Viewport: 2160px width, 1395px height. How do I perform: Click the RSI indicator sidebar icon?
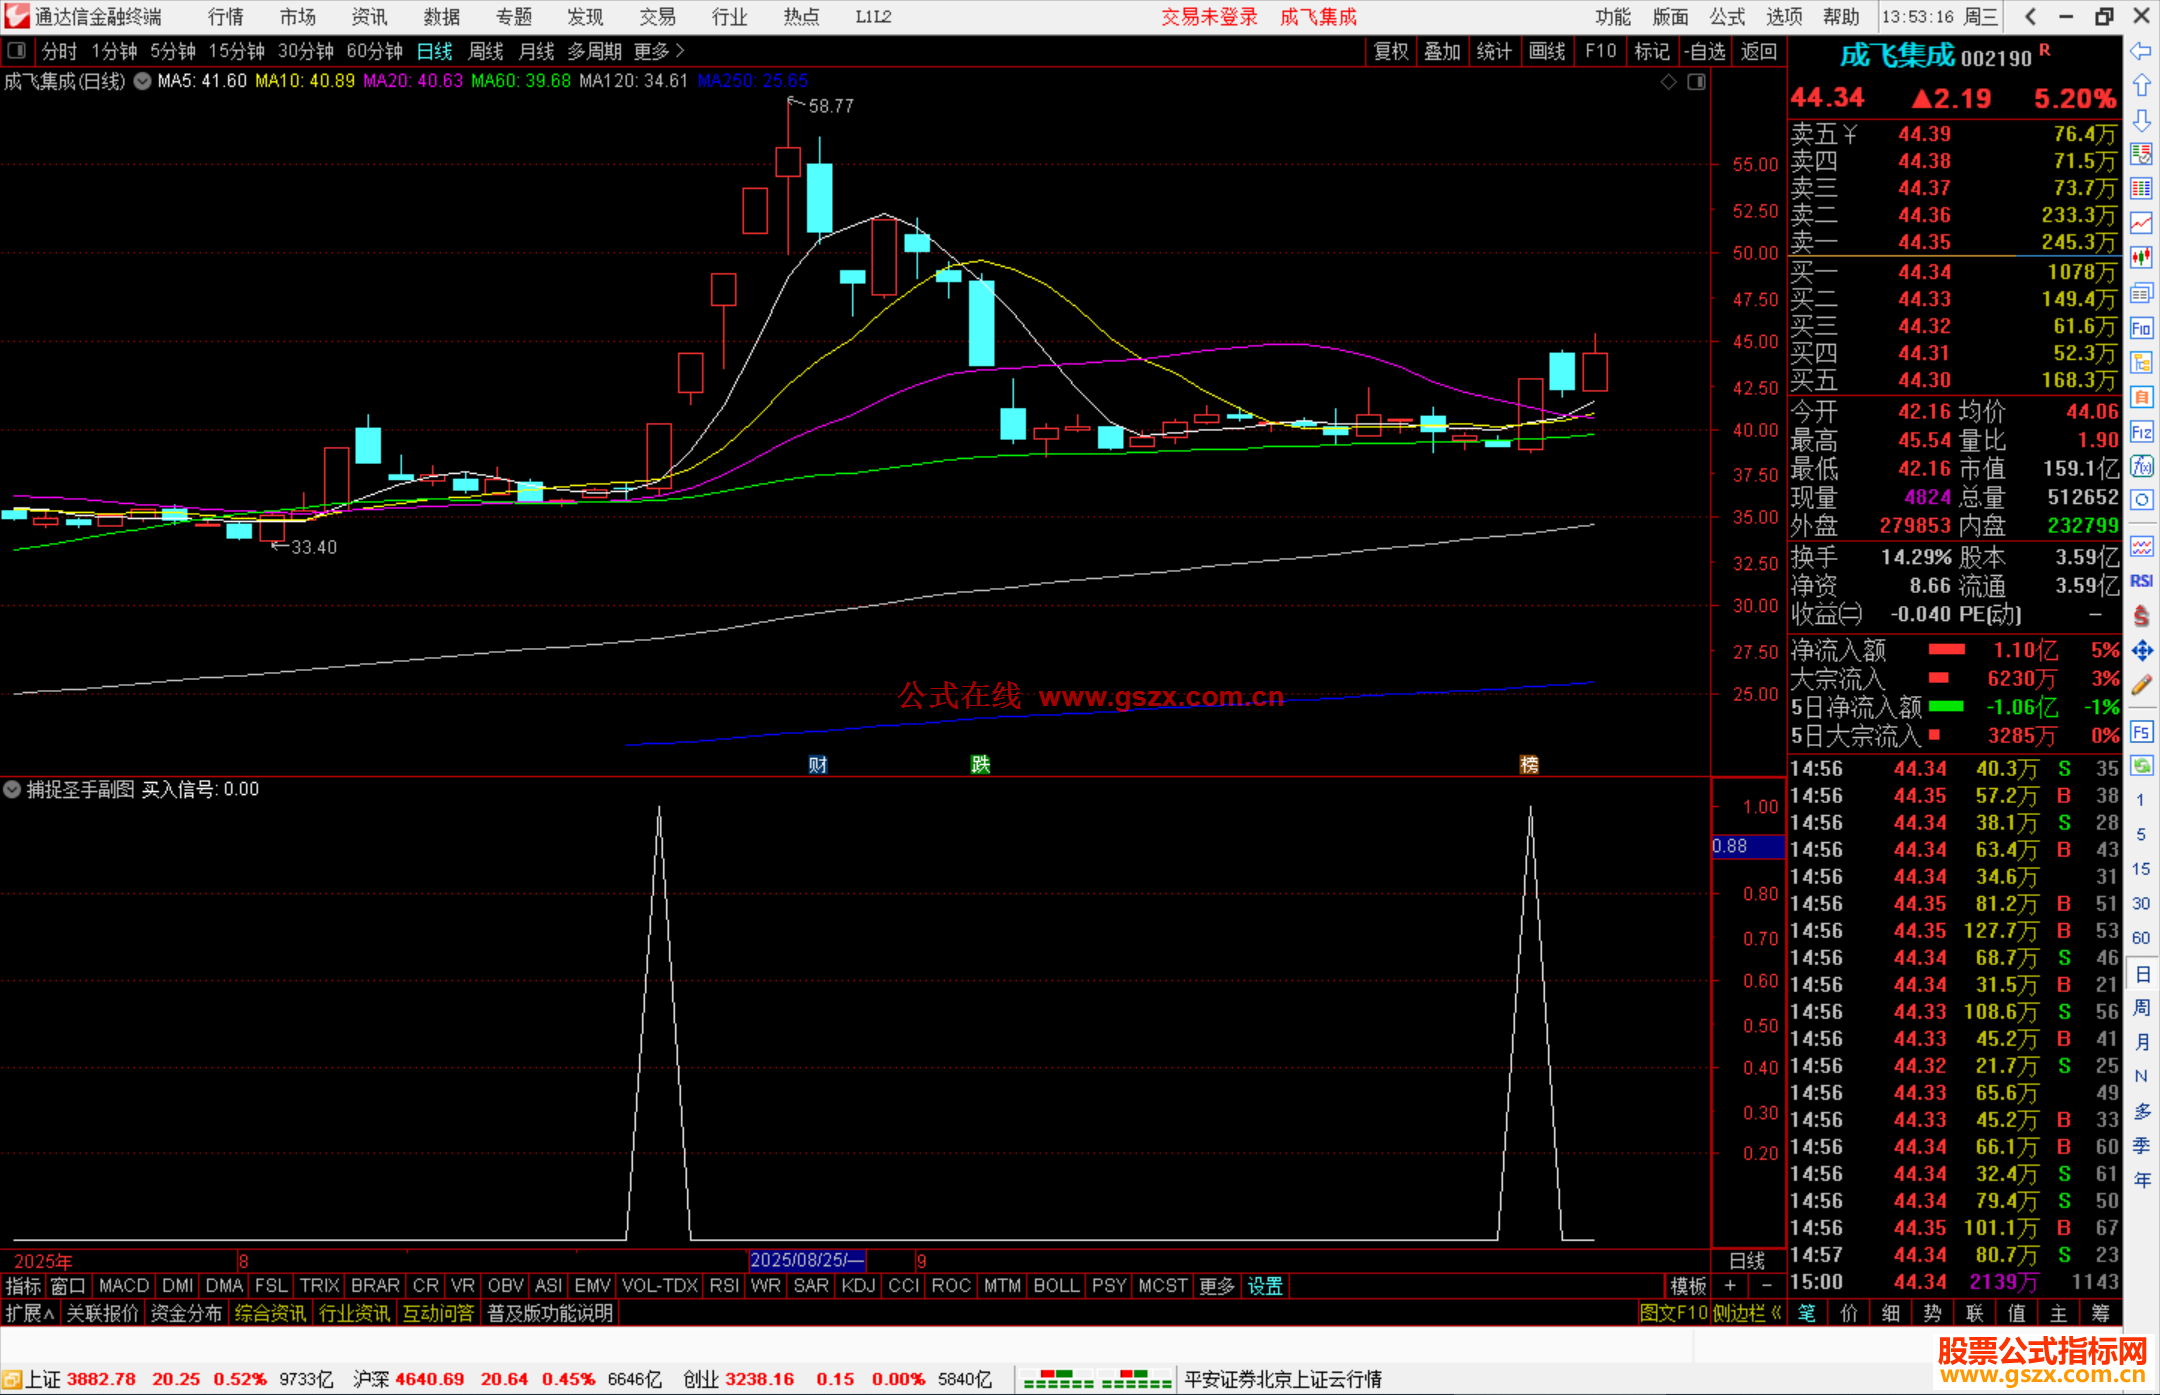(x=2141, y=581)
